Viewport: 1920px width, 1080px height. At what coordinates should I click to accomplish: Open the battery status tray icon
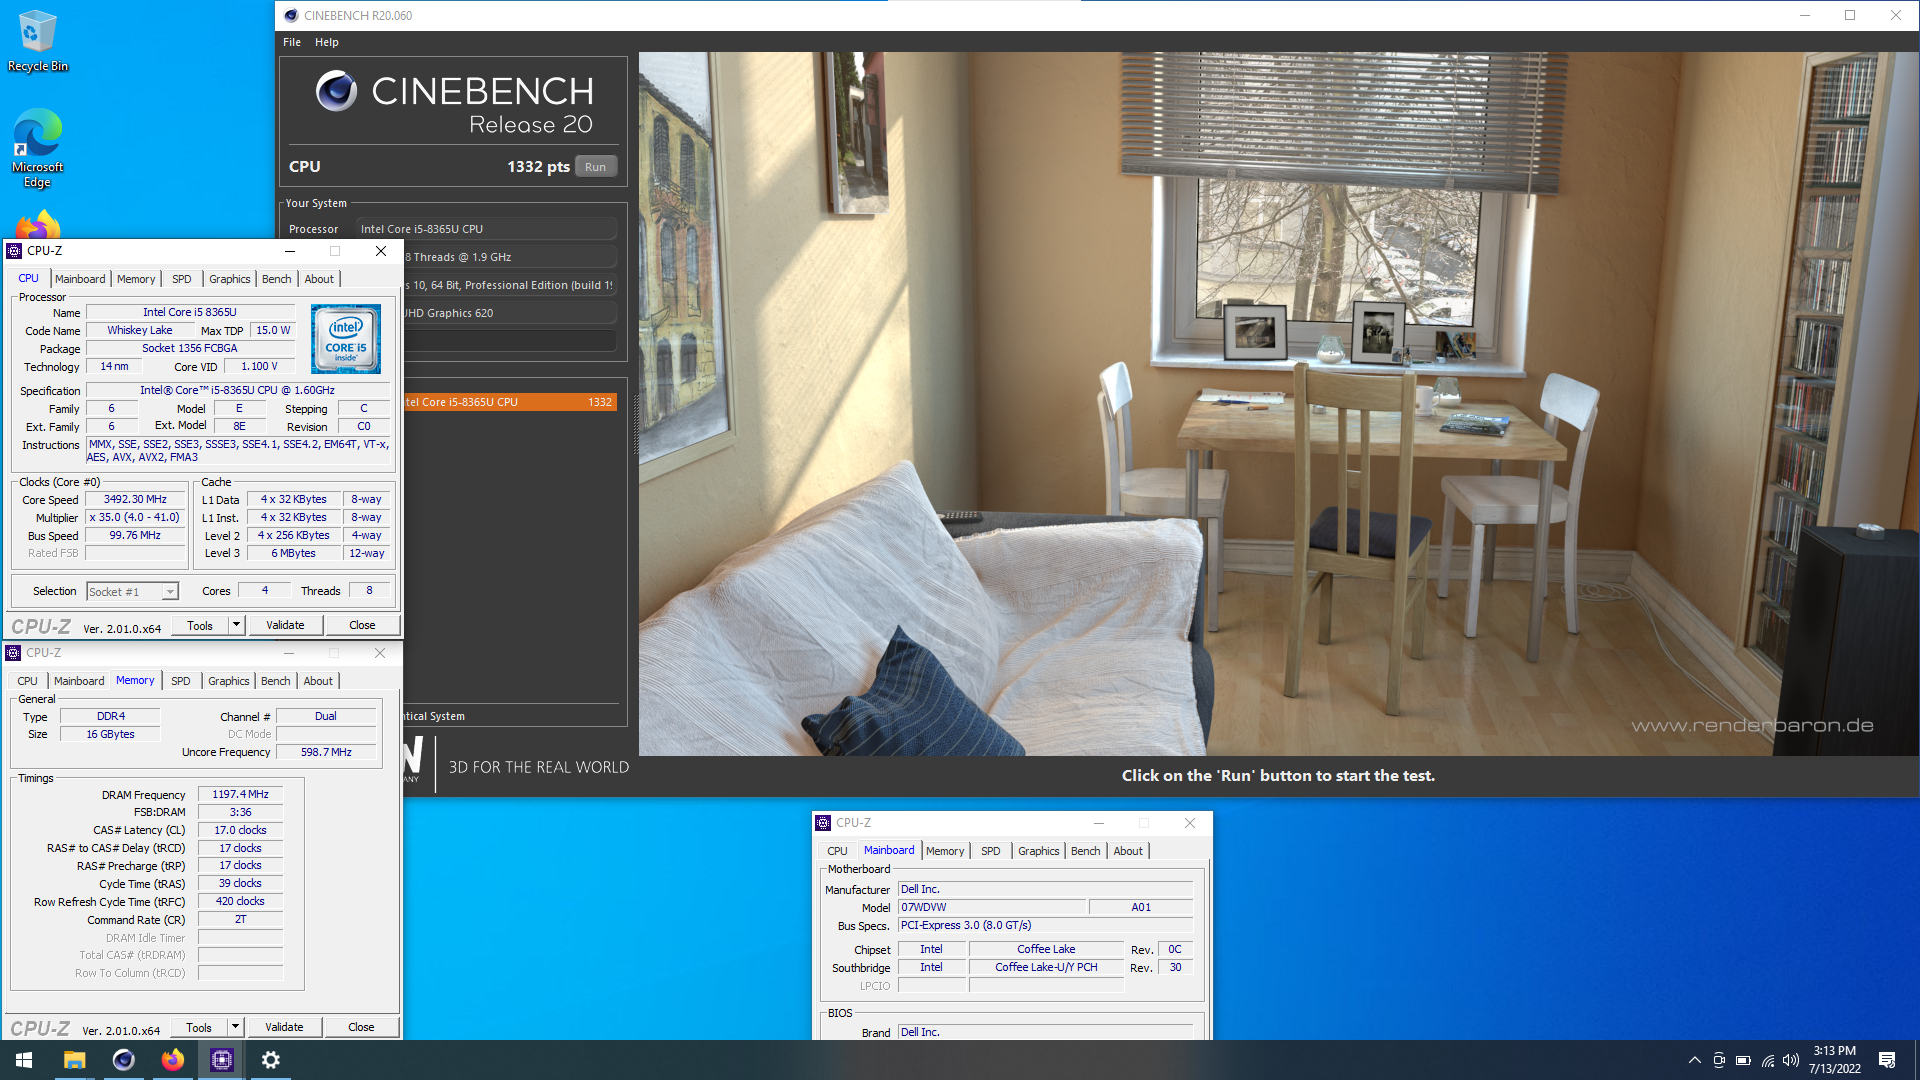click(x=1743, y=1061)
